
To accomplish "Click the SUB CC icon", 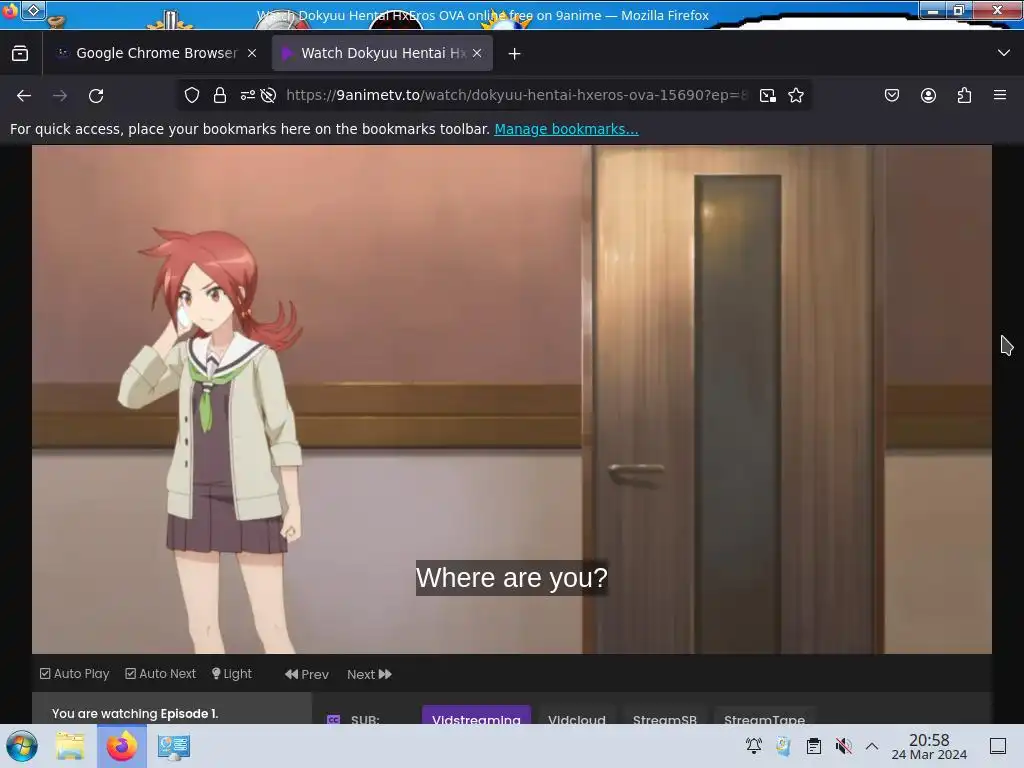I will 334,719.
